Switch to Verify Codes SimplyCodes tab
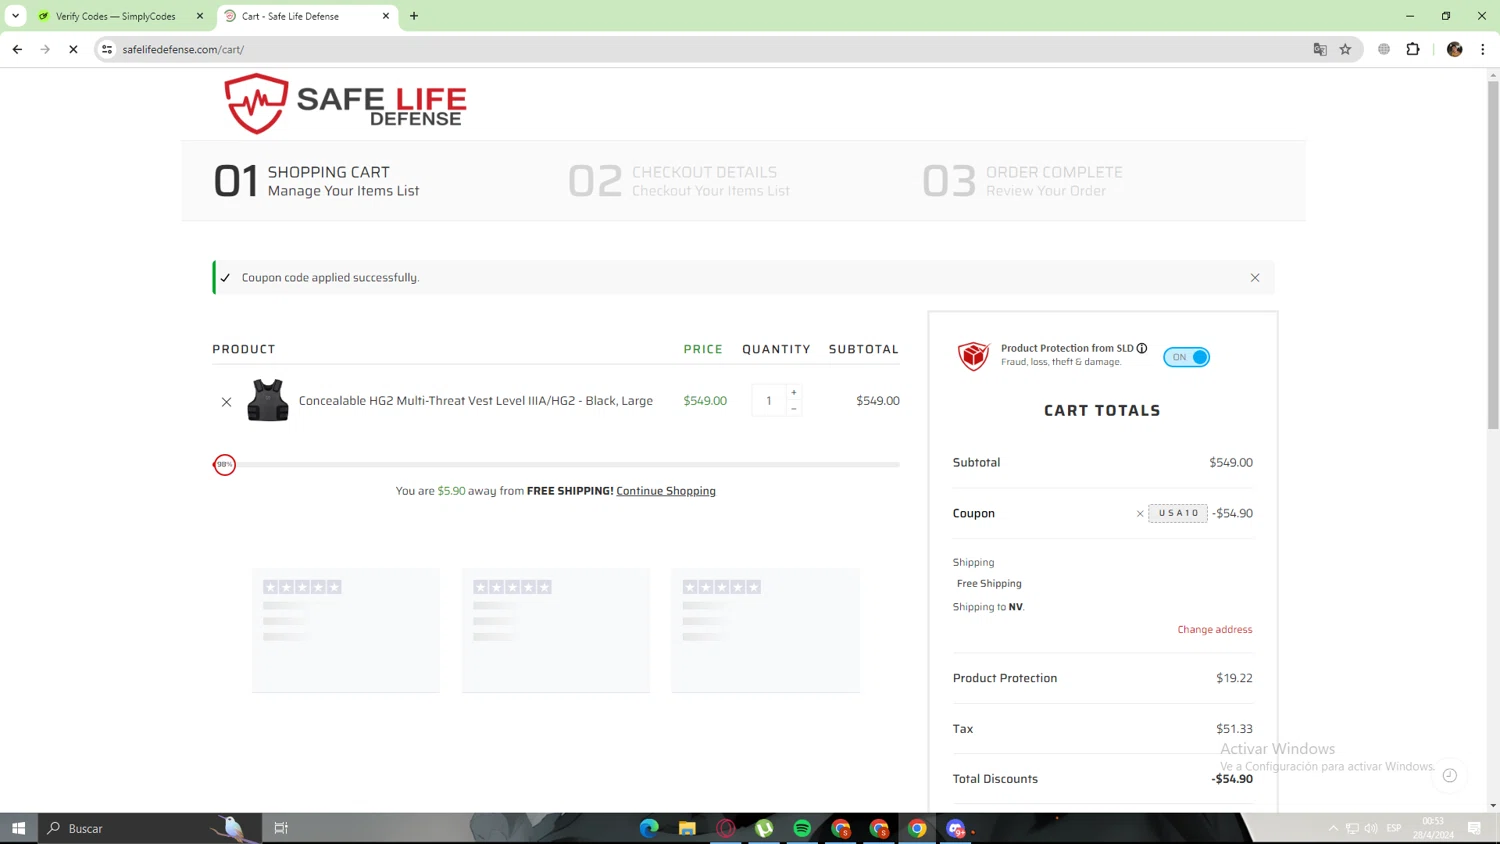 tap(115, 16)
